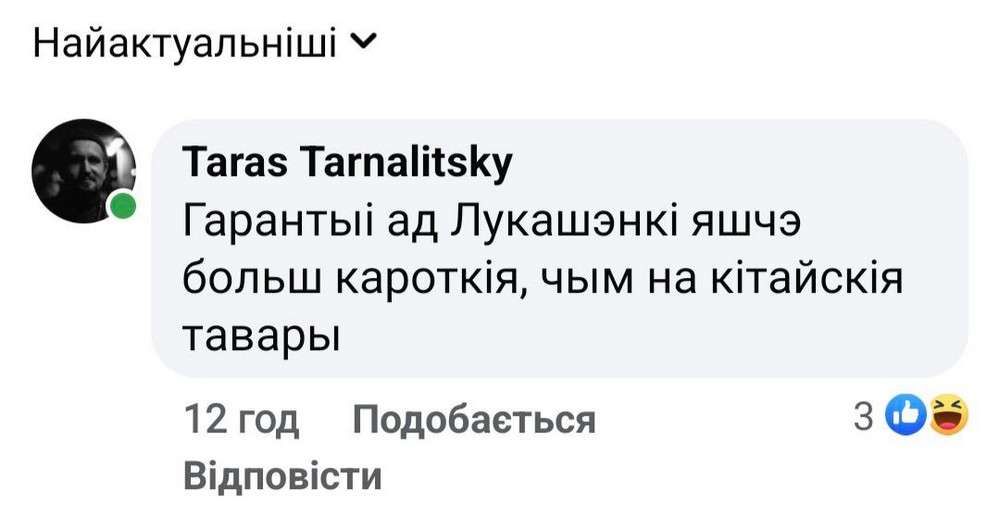Open the Taras Tarnalitsky name link
The image size is (1000, 529).
[x=348, y=162]
